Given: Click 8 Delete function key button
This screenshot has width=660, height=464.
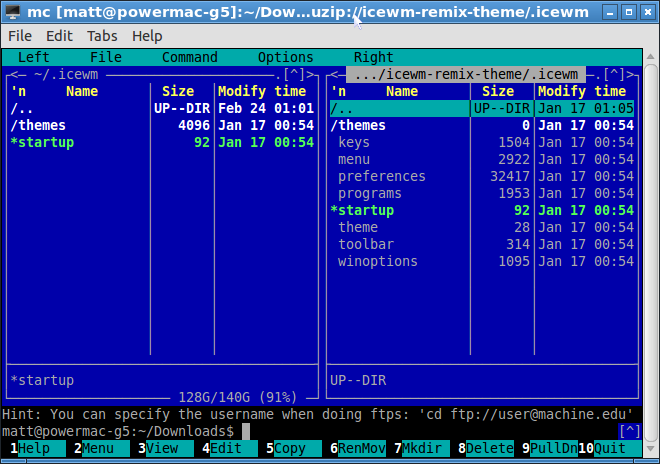Looking at the screenshot, I should tap(485, 448).
